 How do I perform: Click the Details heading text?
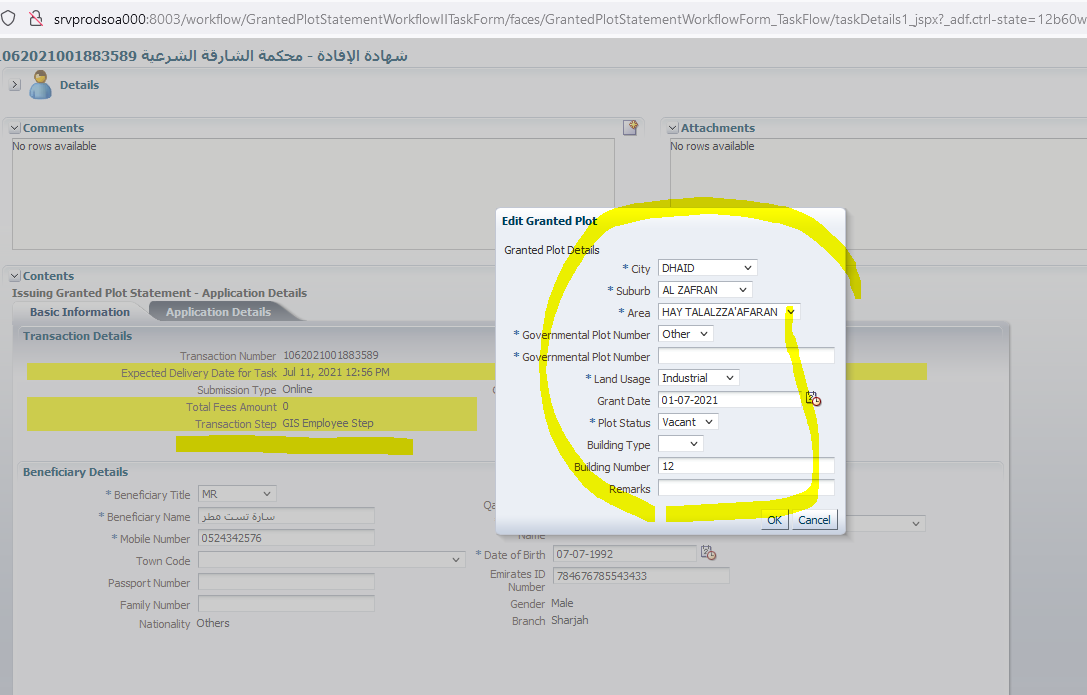click(79, 85)
